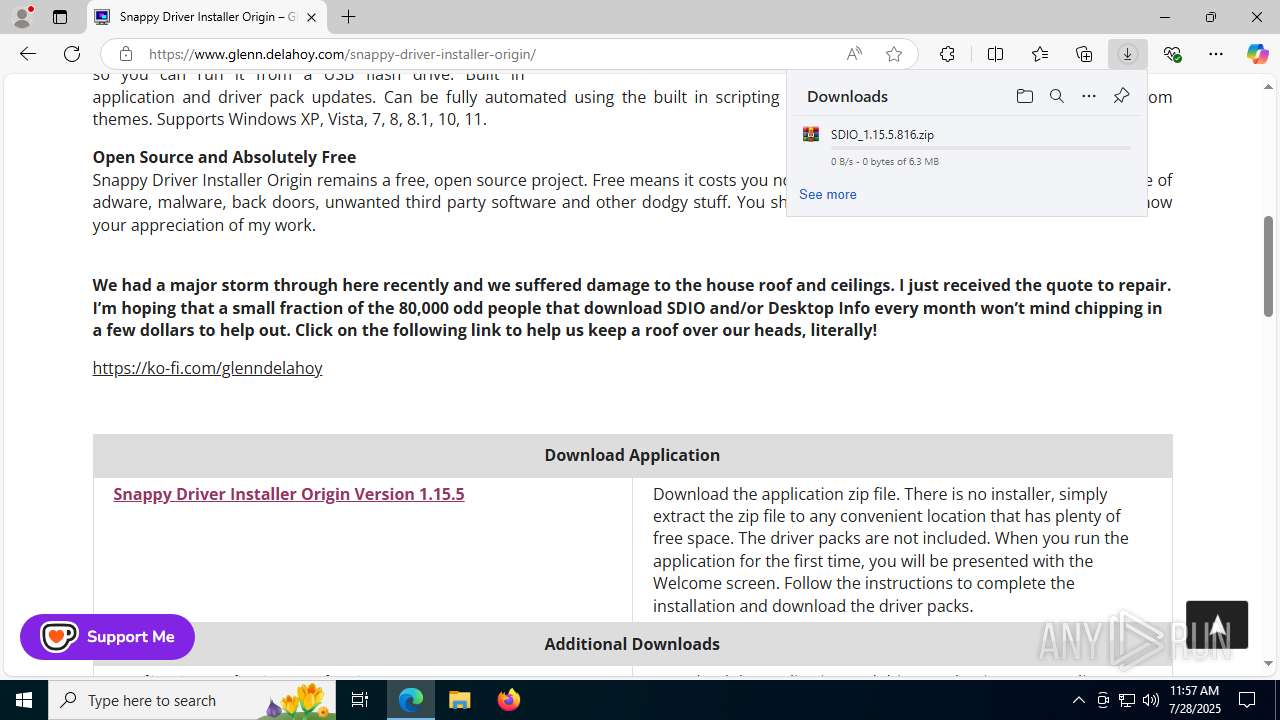Open Browser essentials icon
This screenshot has height=720, width=1280.
coord(1172,54)
